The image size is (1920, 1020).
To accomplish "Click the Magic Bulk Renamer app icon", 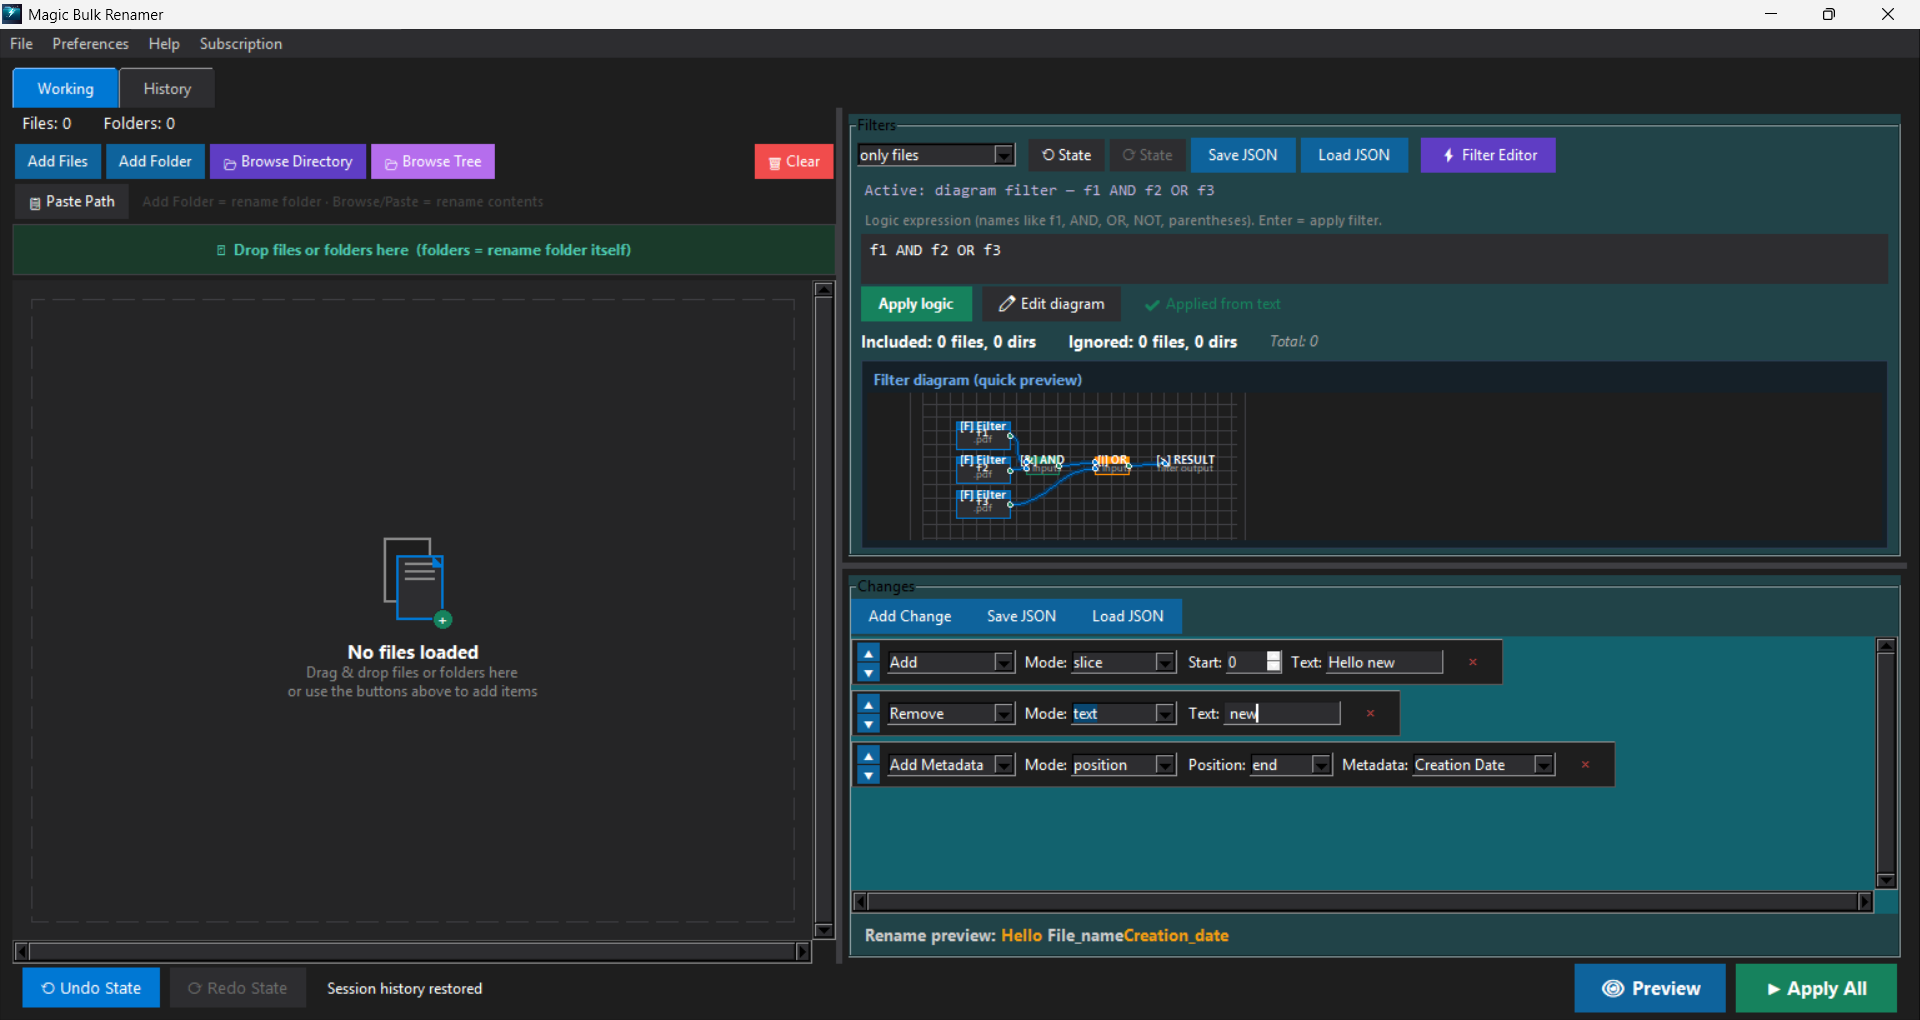I will (12, 14).
